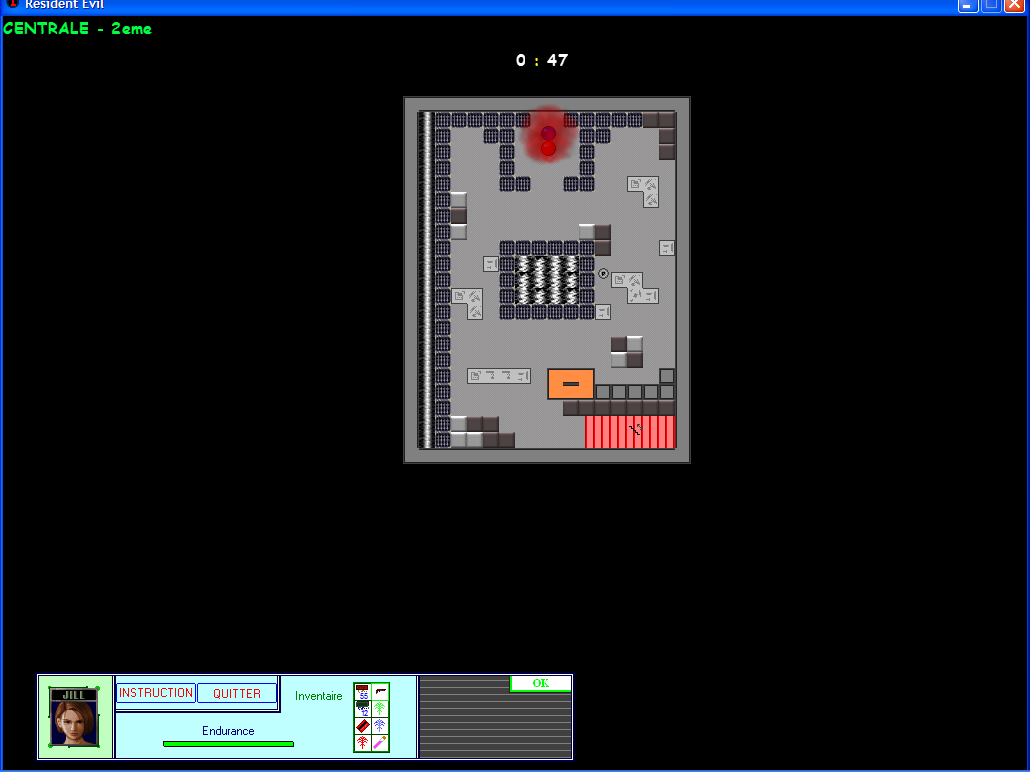Image resolution: width=1030 pixels, height=772 pixels.
Task: Click the small round player marker on map
Action: point(603,273)
